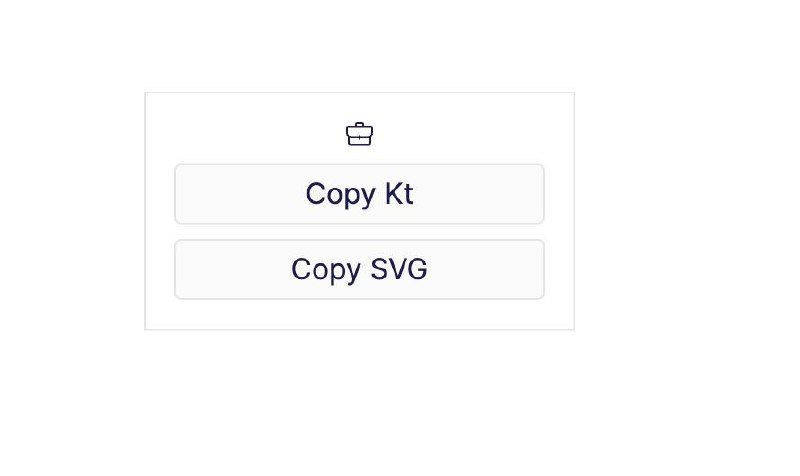This screenshot has width=800, height=476.
Task: Activate the button labeled Copy SVG
Action: [359, 269]
